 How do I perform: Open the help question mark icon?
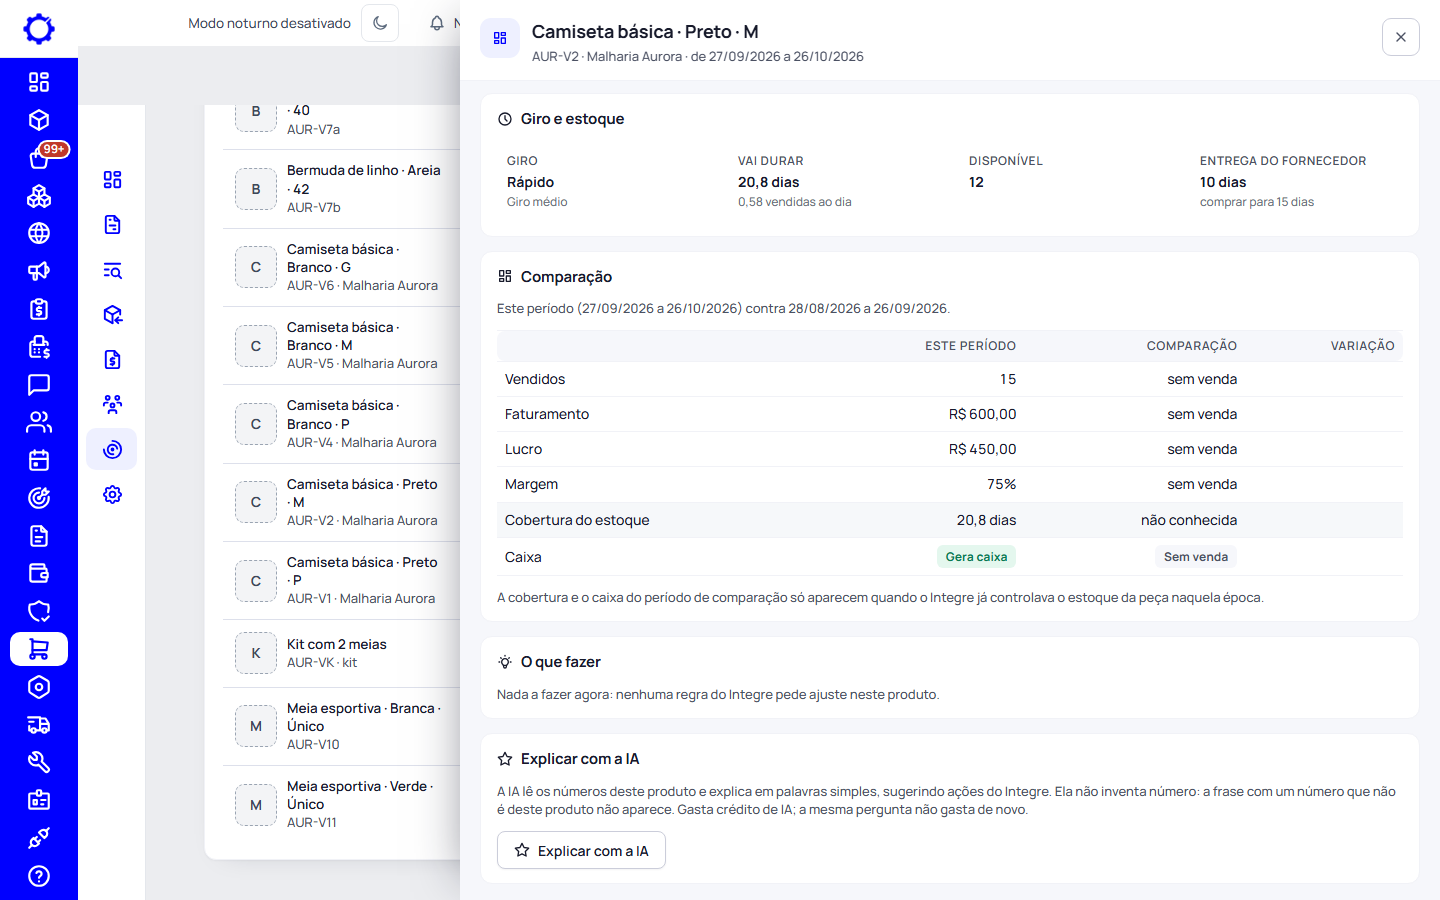tap(39, 876)
